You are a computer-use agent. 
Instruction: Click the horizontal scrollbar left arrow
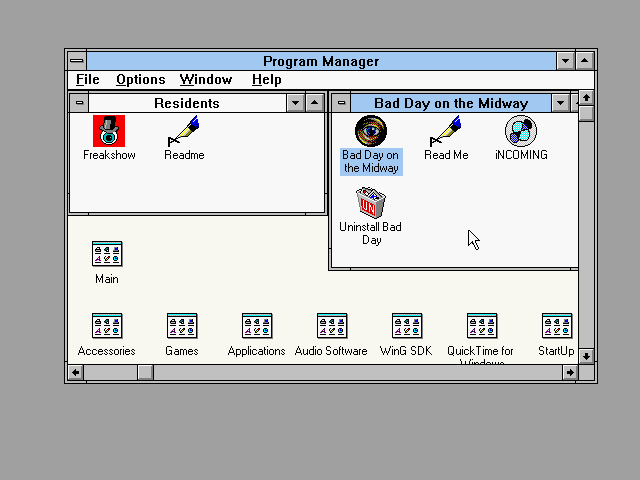click(x=76, y=372)
